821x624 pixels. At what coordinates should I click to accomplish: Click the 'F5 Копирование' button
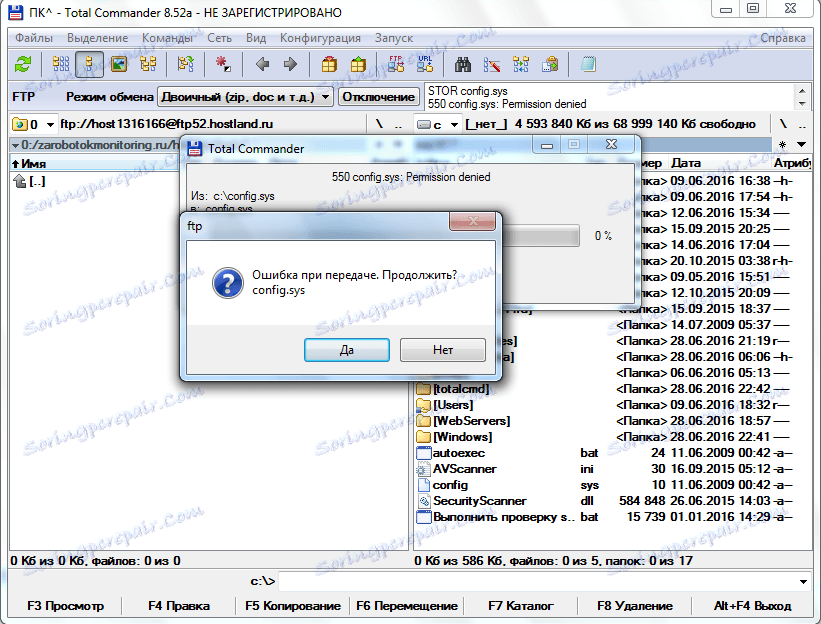(x=293, y=606)
